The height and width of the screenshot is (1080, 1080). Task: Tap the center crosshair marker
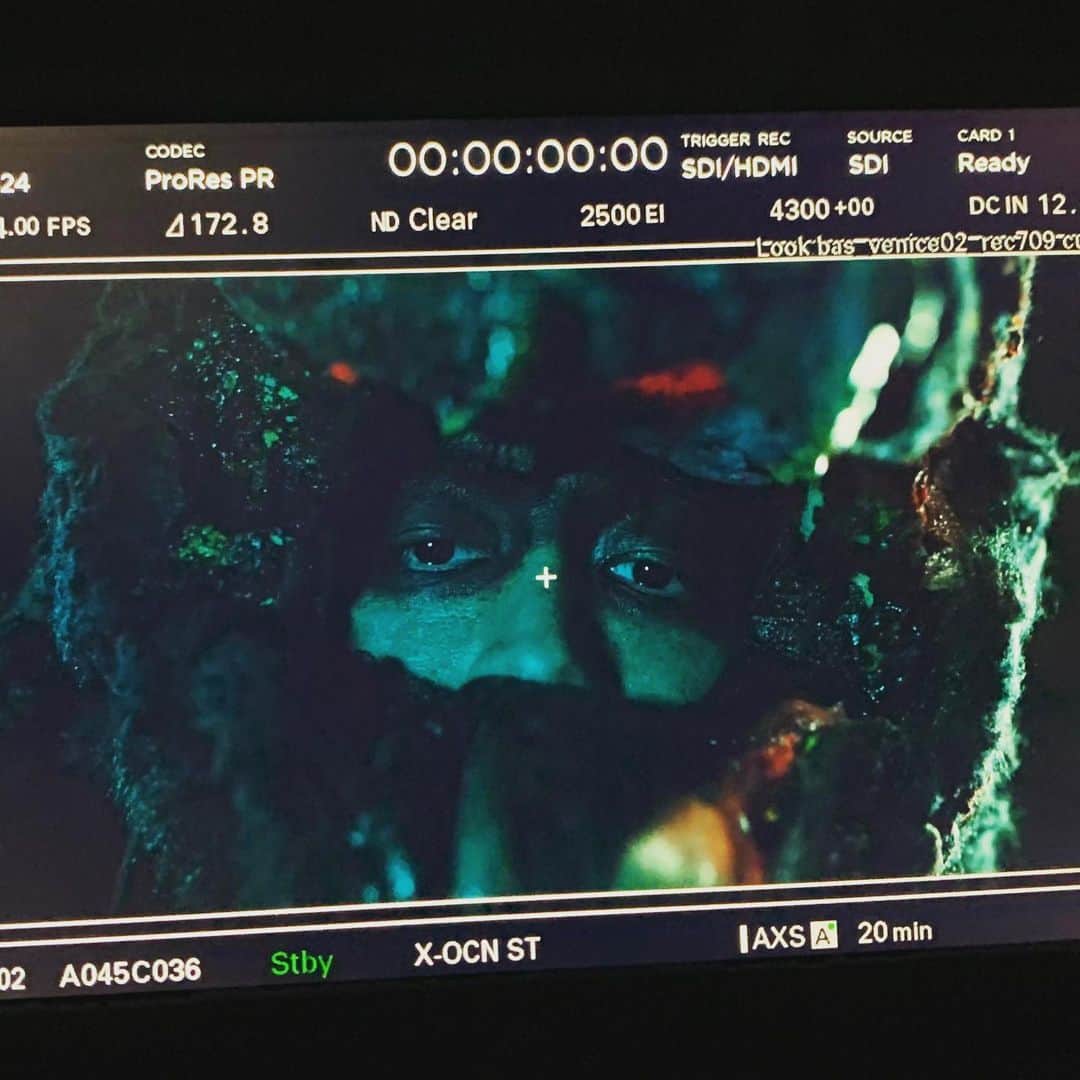coord(546,577)
